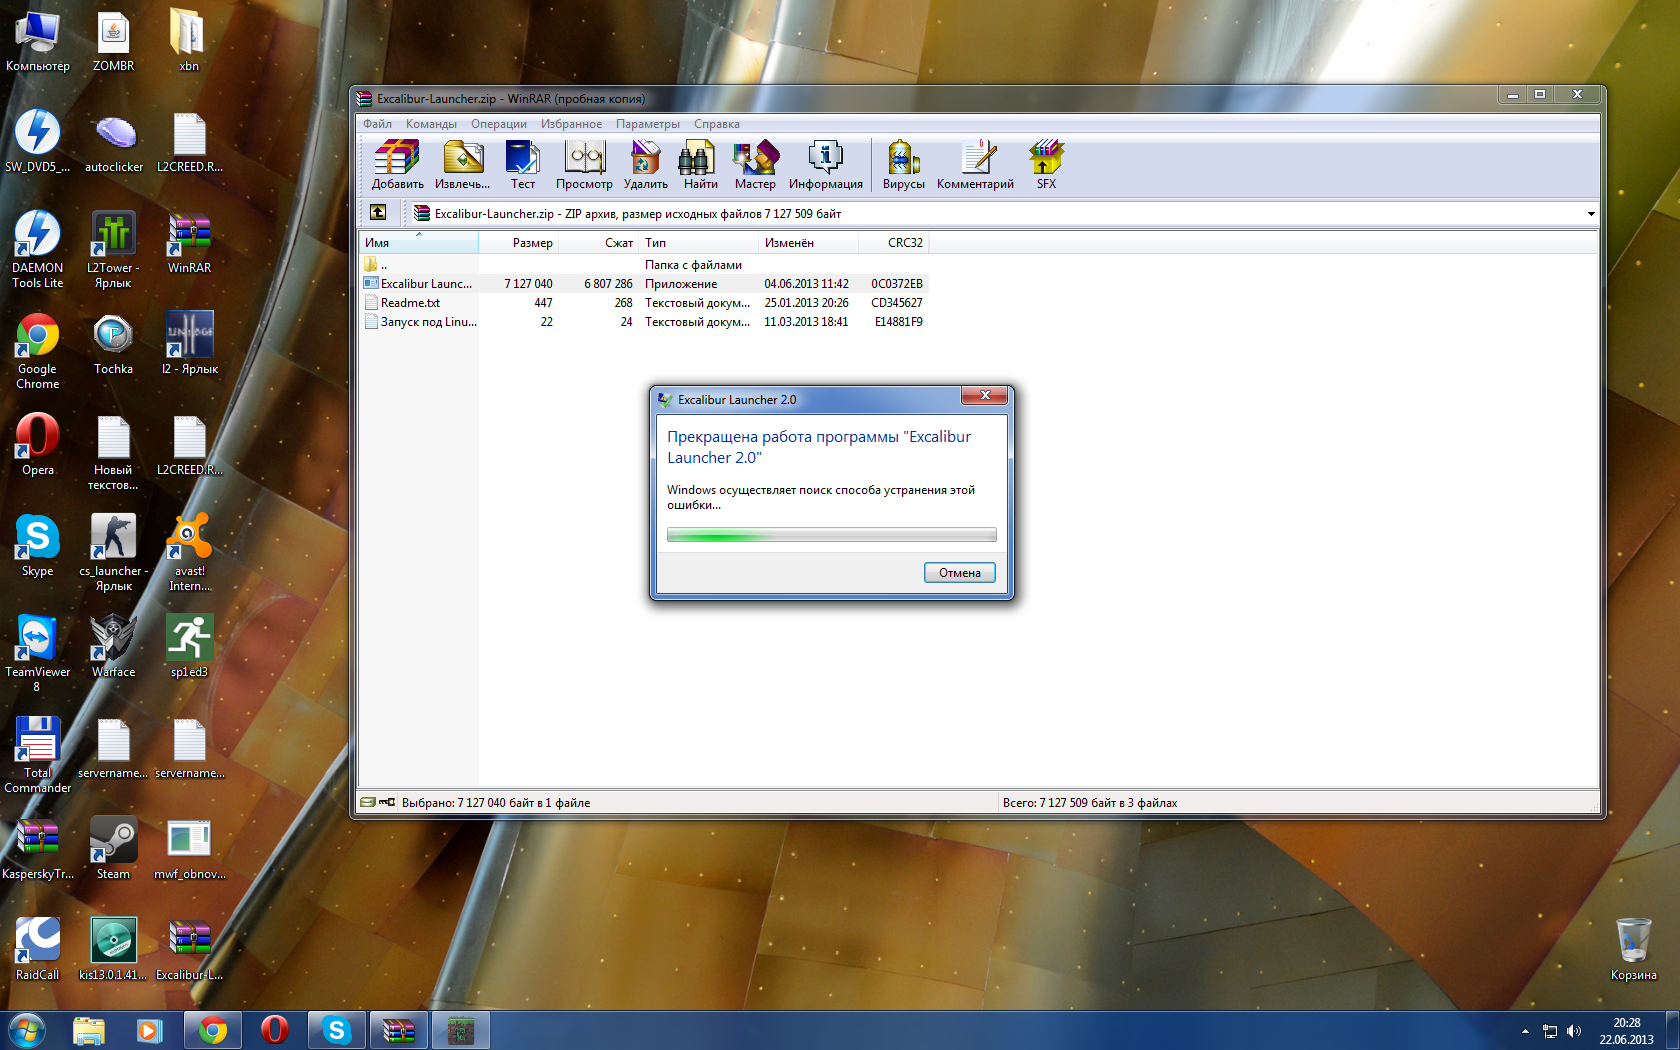
Task: Click the drive/key status bar icon
Action: click(378, 802)
